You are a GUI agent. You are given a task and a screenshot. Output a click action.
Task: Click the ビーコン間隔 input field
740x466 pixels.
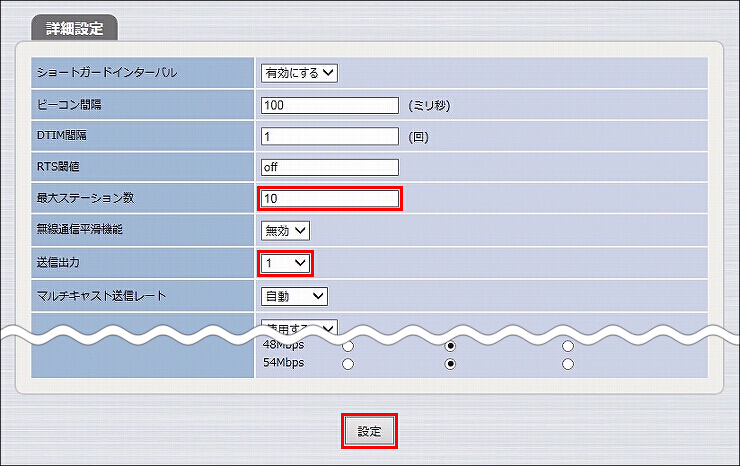tap(330, 105)
